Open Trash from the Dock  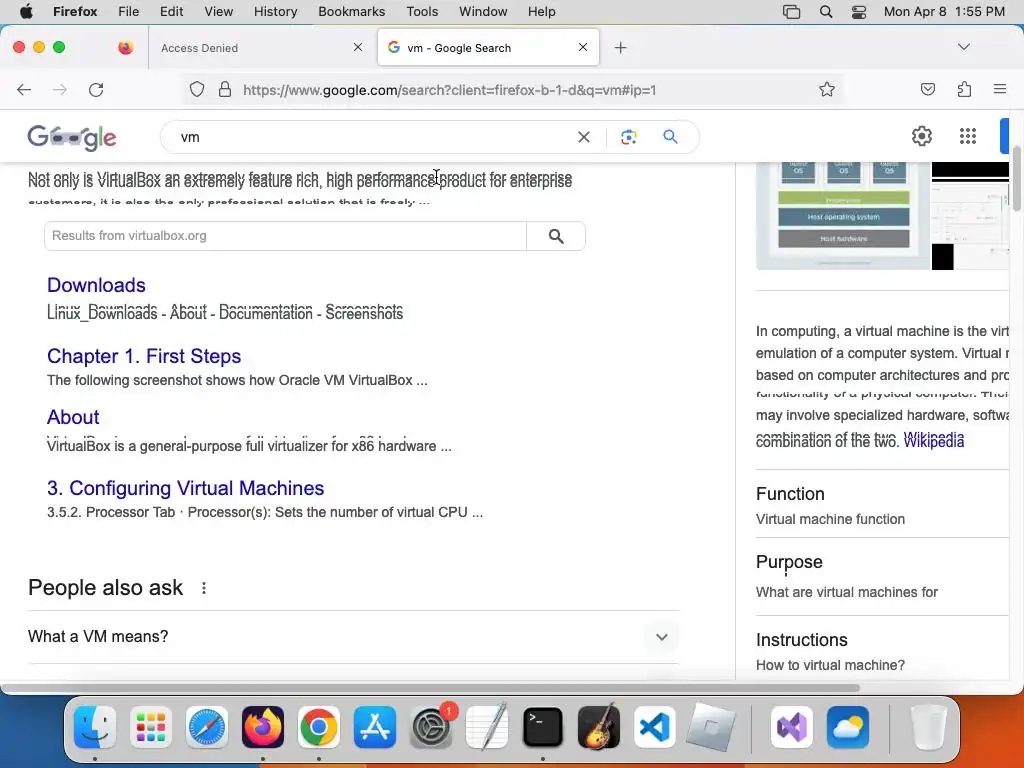(x=929, y=727)
